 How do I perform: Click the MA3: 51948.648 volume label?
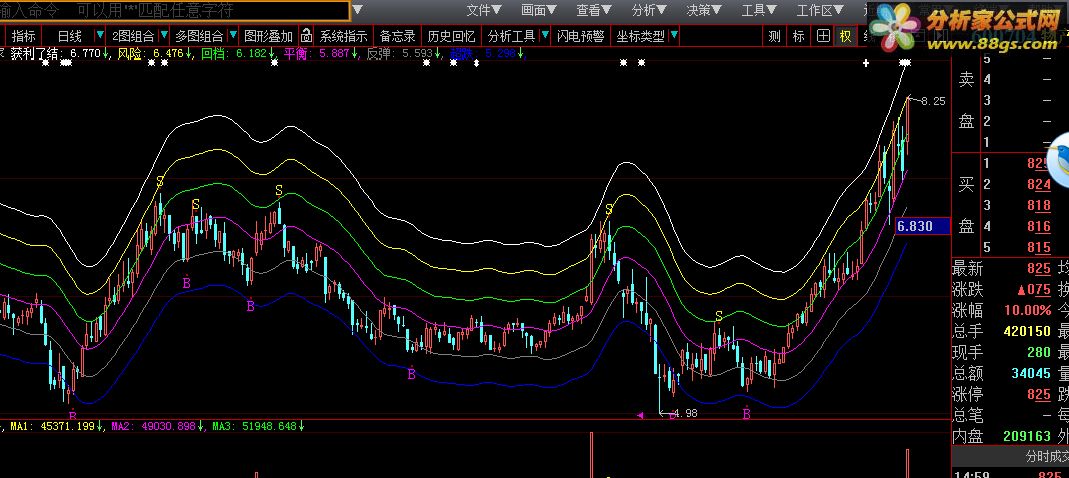click(x=258, y=426)
